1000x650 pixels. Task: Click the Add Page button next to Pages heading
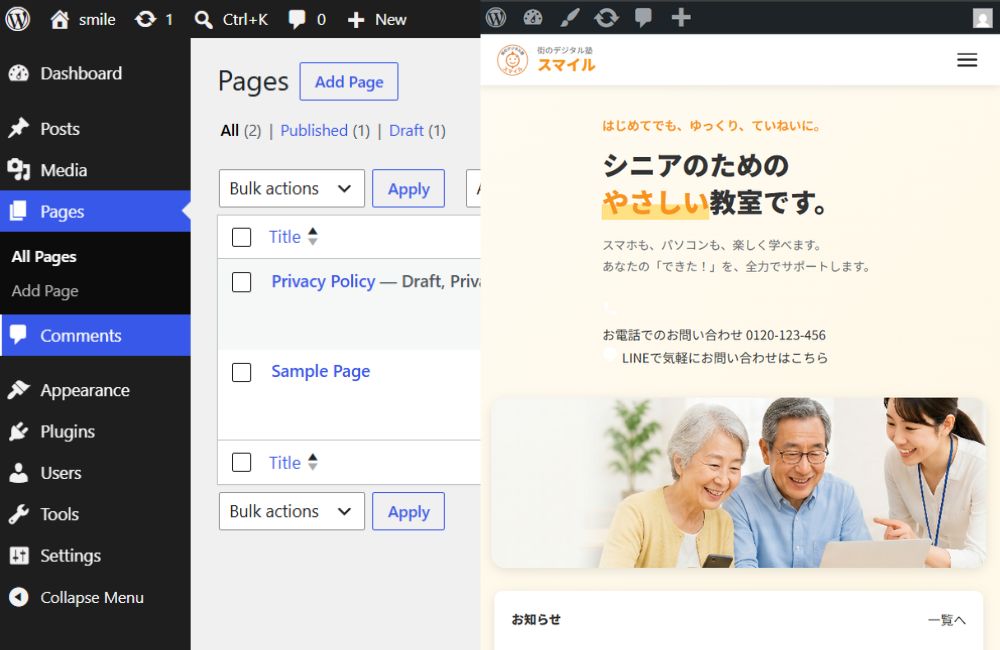(x=349, y=82)
